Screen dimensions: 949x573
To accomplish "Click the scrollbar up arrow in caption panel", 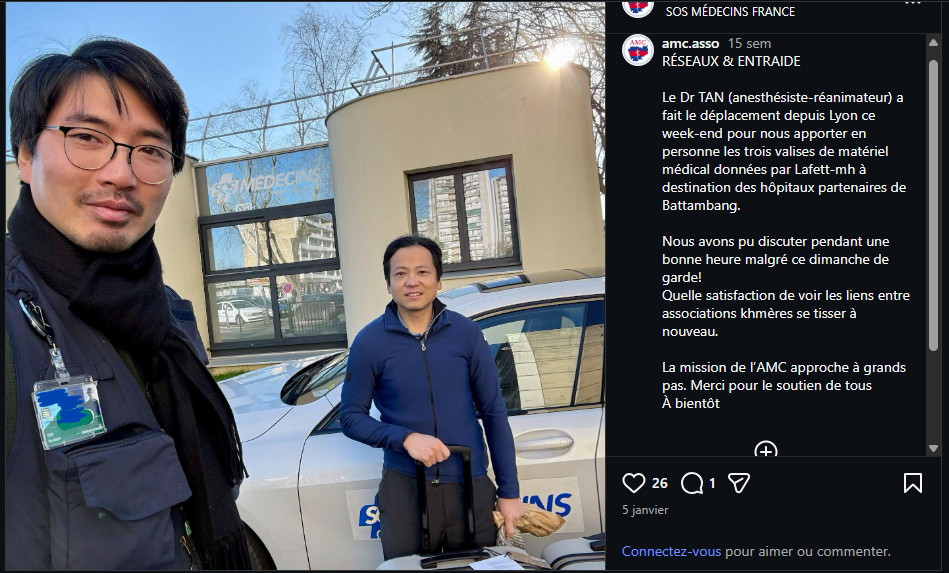I will click(x=933, y=43).
